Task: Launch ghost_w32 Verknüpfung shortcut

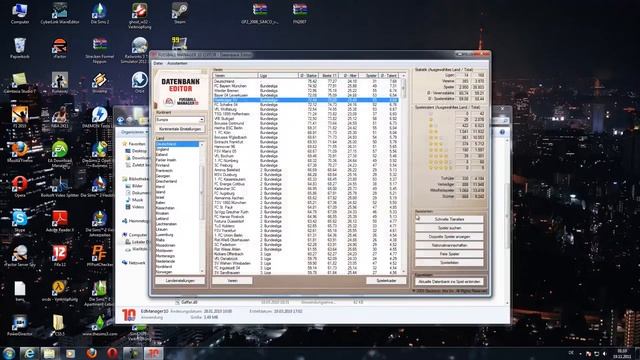Action: point(140,16)
